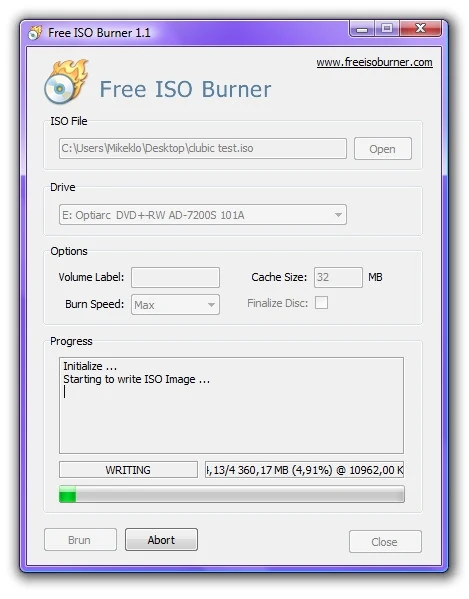Image resolution: width=469 pixels, height=599 pixels.
Task: Click the Finalize Disc: label text
Action: 278,303
